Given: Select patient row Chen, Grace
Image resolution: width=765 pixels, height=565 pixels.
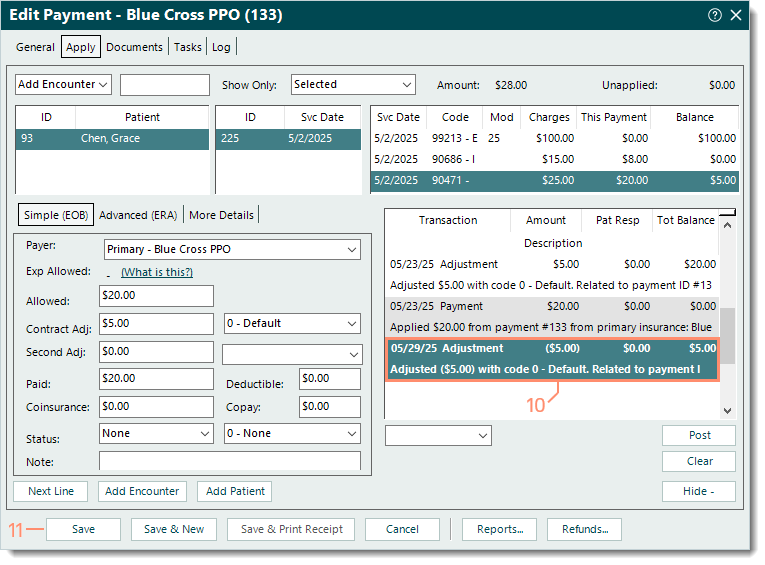Looking at the screenshot, I should point(112,139).
